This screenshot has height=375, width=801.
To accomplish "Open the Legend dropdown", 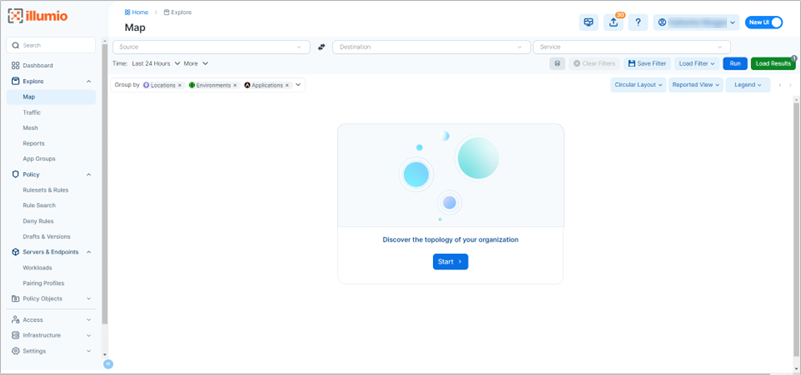I will point(748,85).
